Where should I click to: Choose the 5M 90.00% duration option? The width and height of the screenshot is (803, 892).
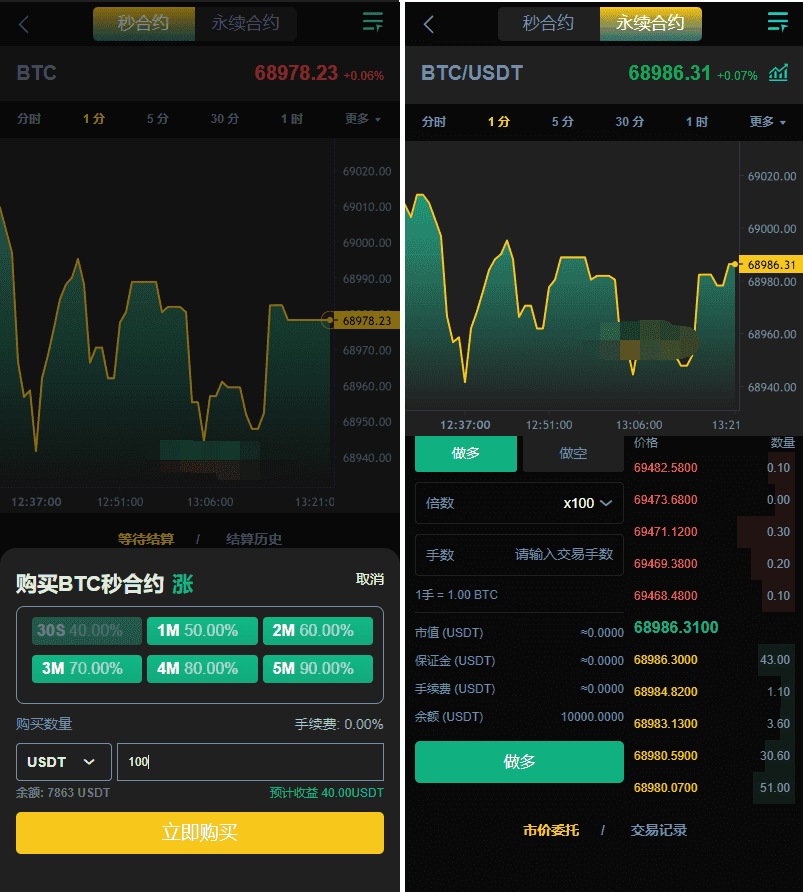[x=317, y=668]
